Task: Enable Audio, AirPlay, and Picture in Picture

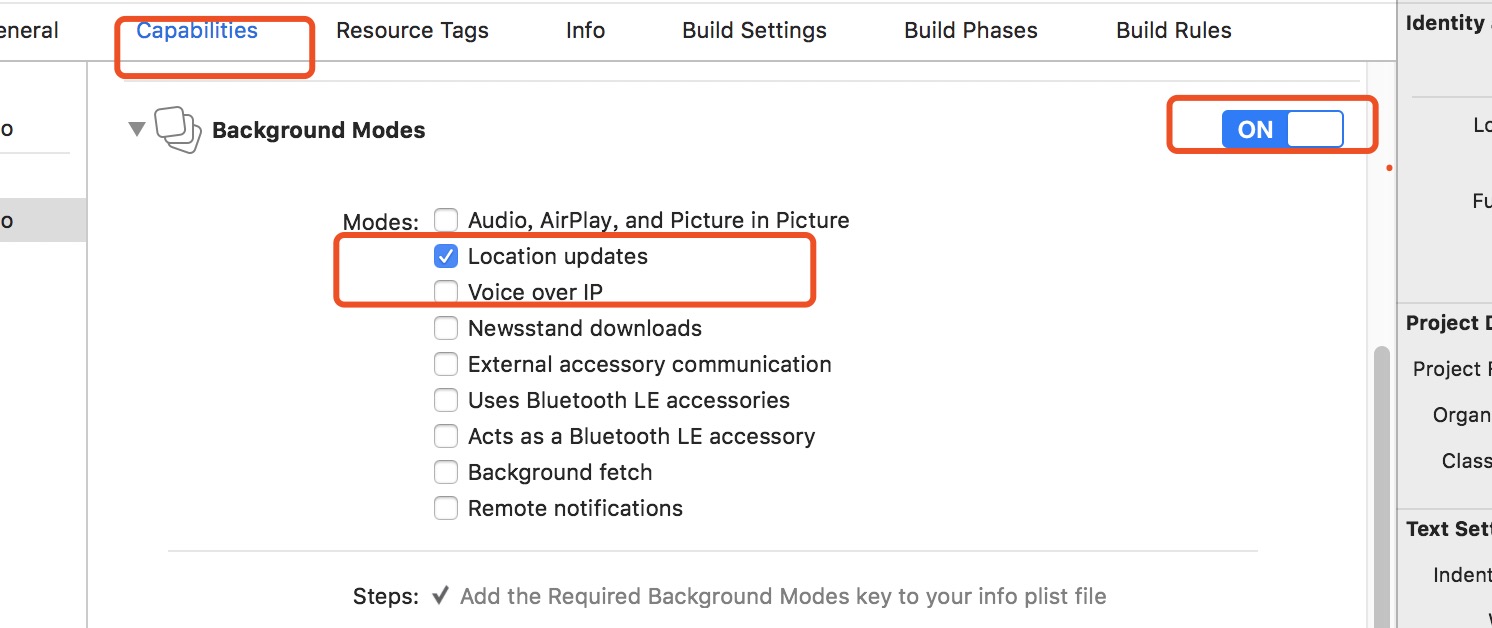Action: 446,220
